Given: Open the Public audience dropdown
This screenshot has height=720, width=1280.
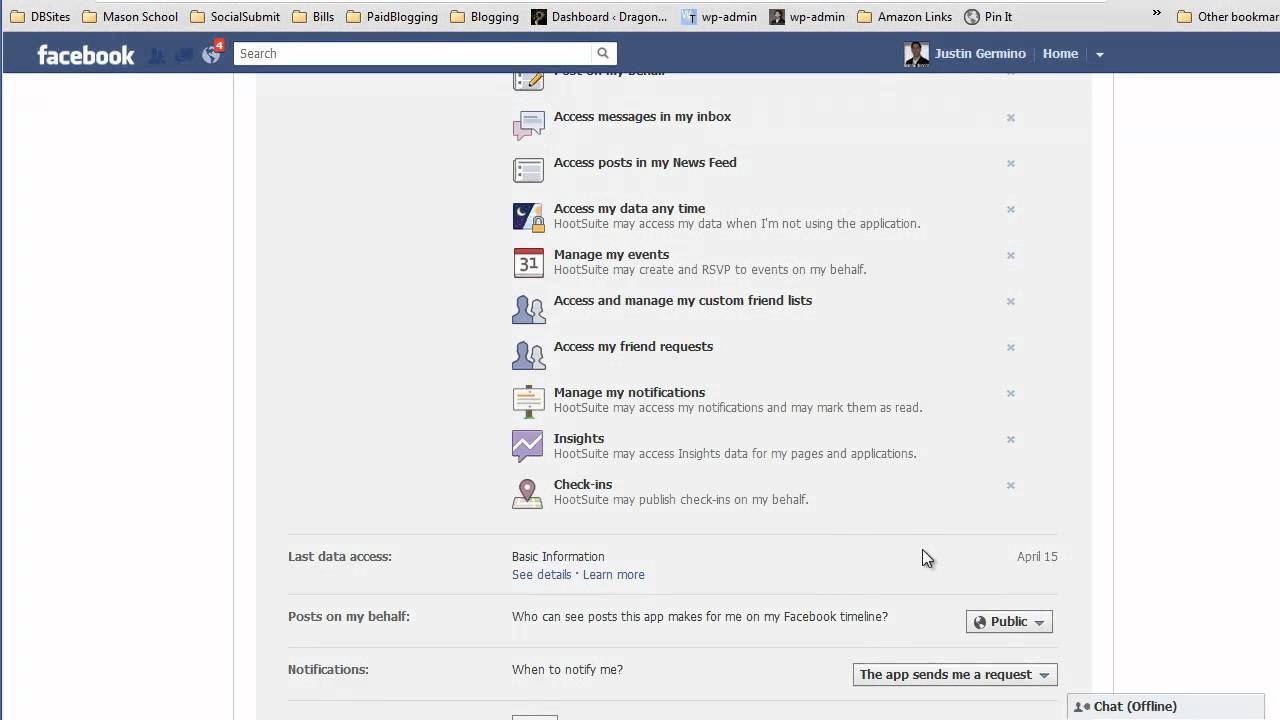Looking at the screenshot, I should (1009, 622).
